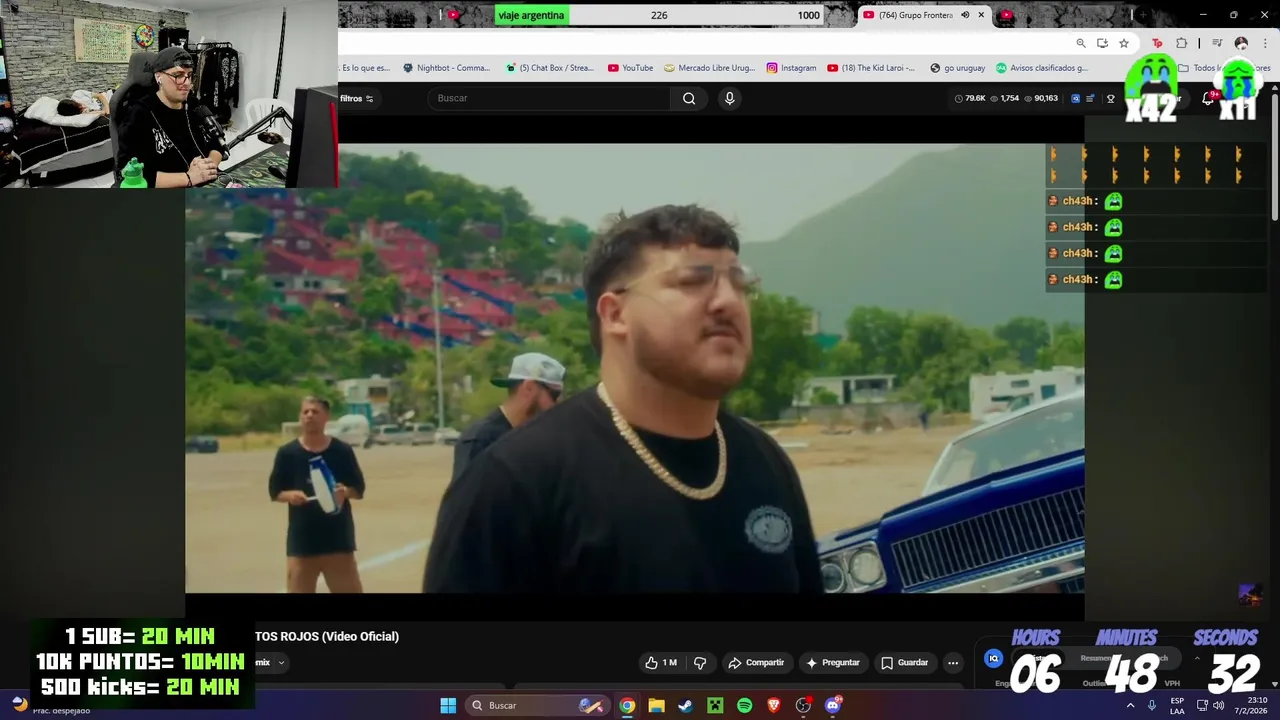Open the YouTube bookmark
Image resolution: width=1280 pixels, height=720 pixels.
pos(630,68)
